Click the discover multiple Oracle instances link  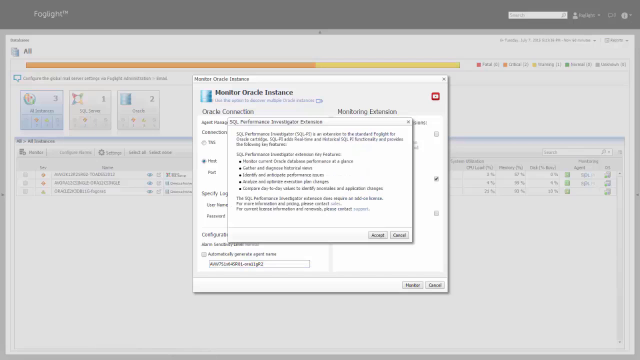[x=264, y=100]
